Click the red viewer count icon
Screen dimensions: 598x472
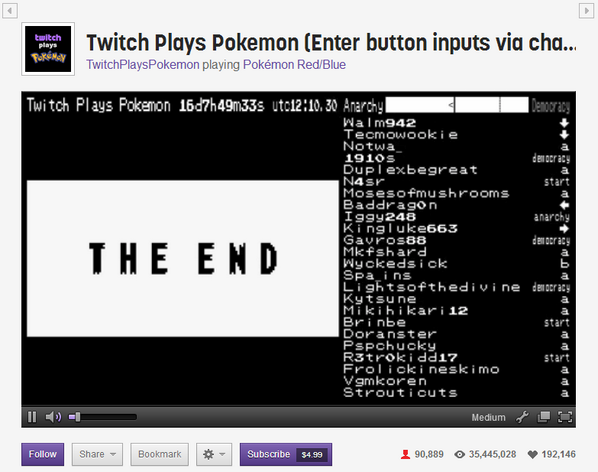pyautogui.click(x=405, y=454)
